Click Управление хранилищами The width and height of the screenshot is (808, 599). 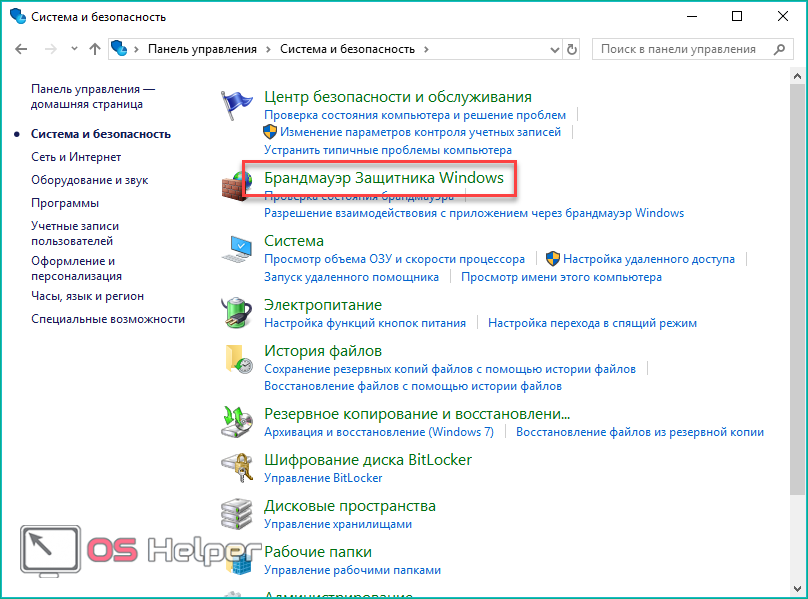point(338,524)
